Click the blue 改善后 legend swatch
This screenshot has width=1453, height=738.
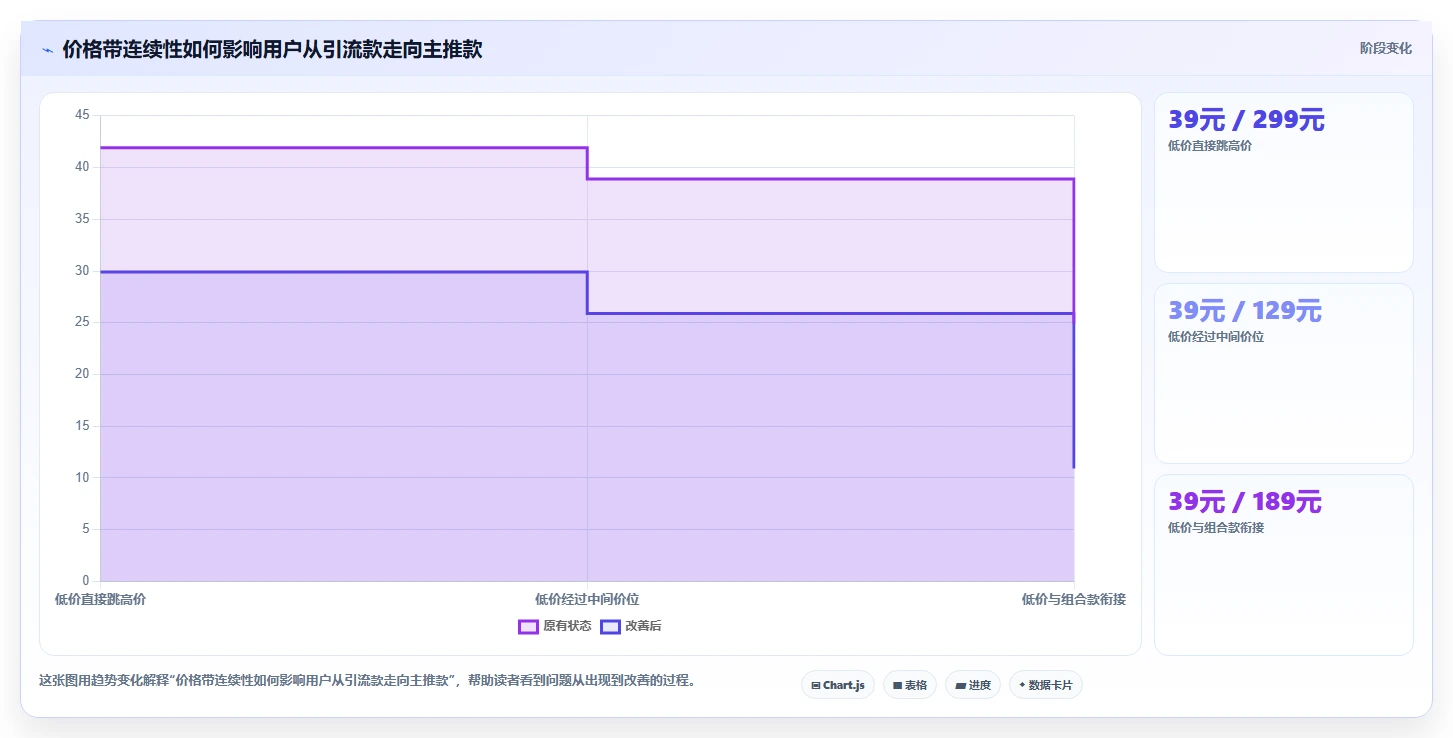point(609,627)
